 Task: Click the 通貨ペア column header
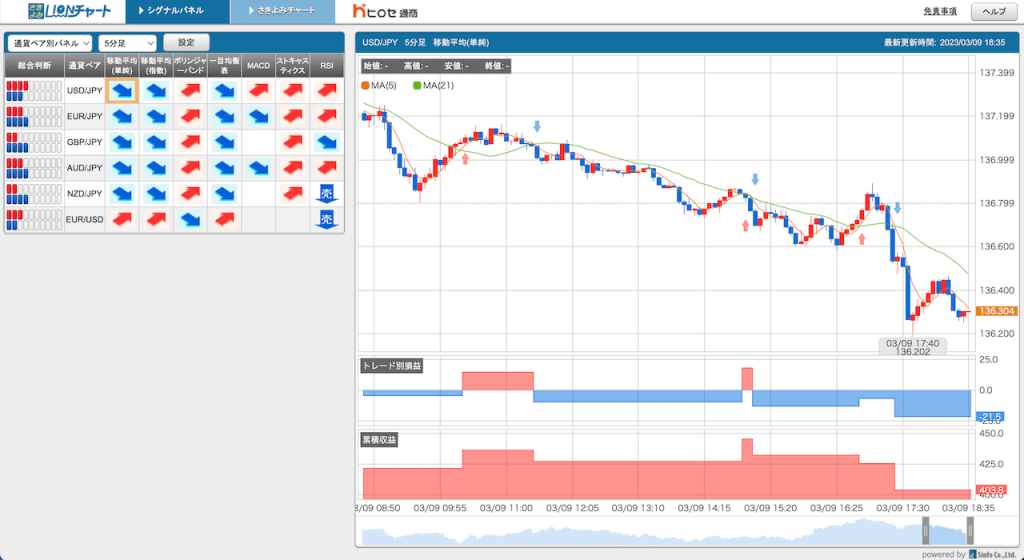tap(84, 66)
